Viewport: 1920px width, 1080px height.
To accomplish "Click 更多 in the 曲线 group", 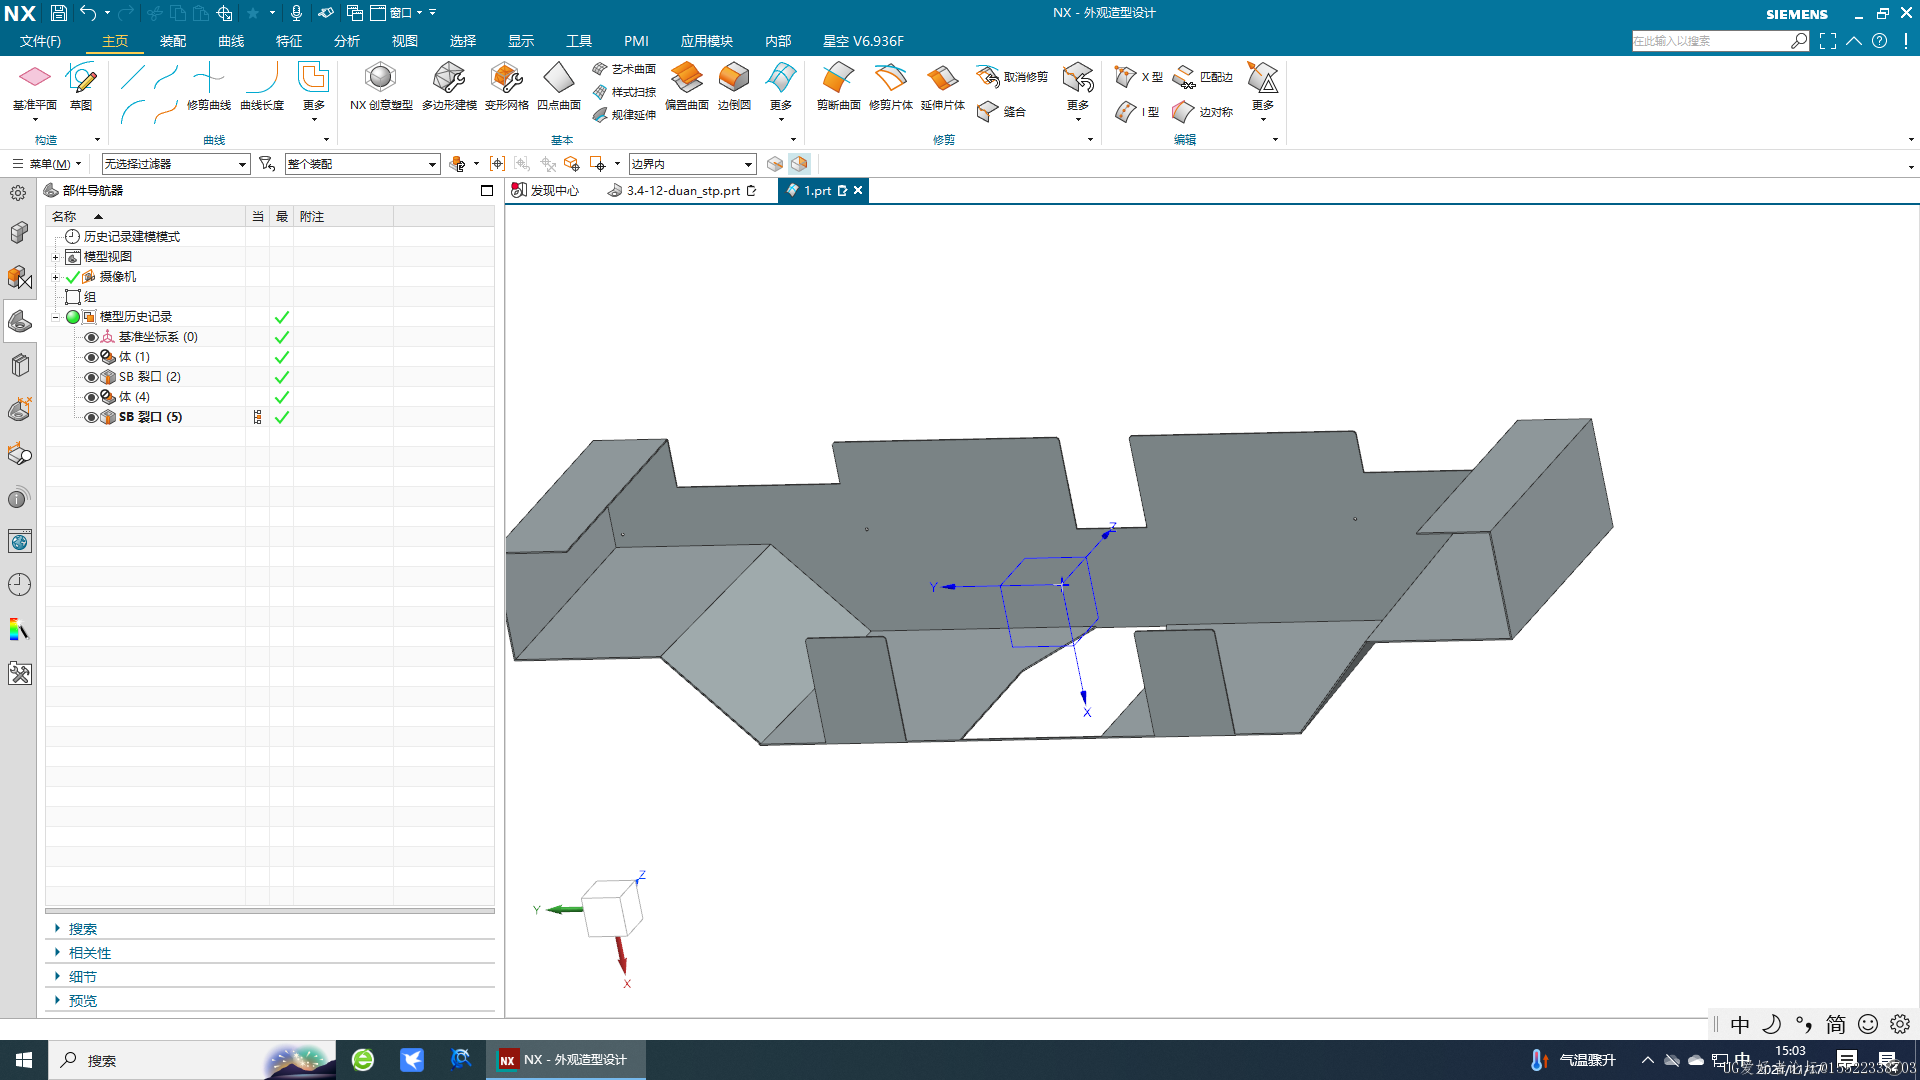I will click(314, 91).
